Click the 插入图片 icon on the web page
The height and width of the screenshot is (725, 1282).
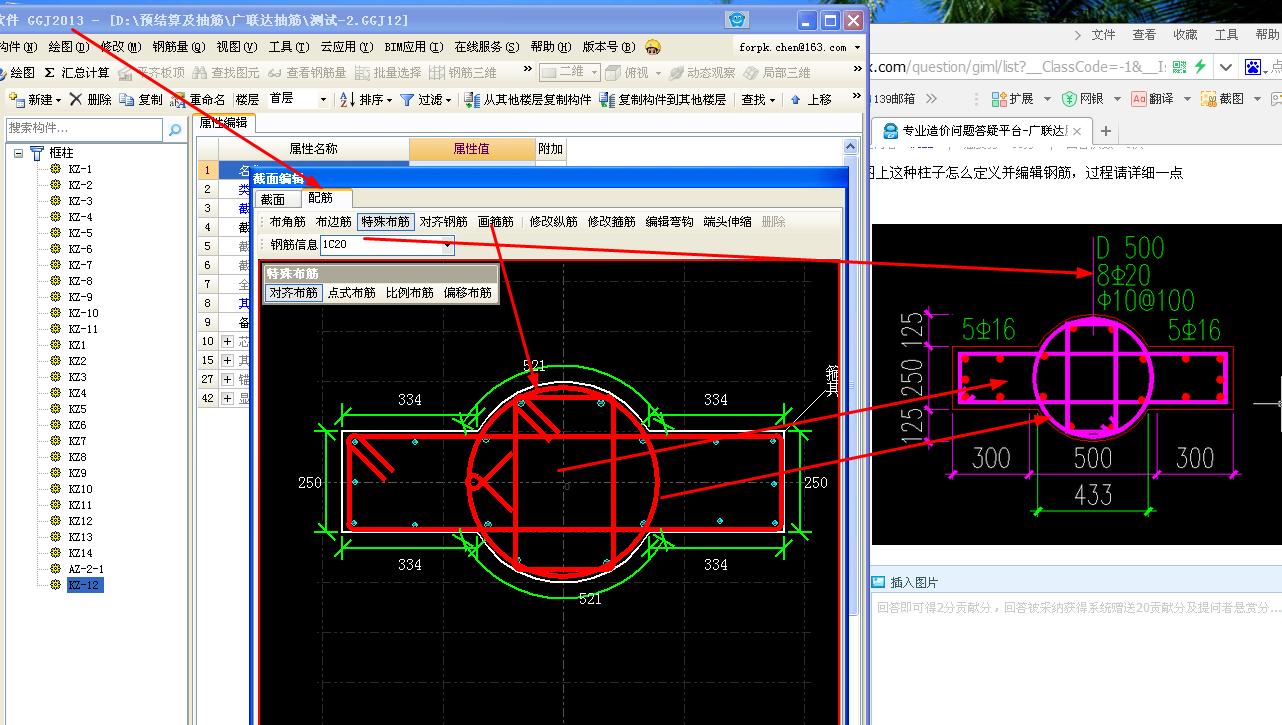[x=878, y=582]
